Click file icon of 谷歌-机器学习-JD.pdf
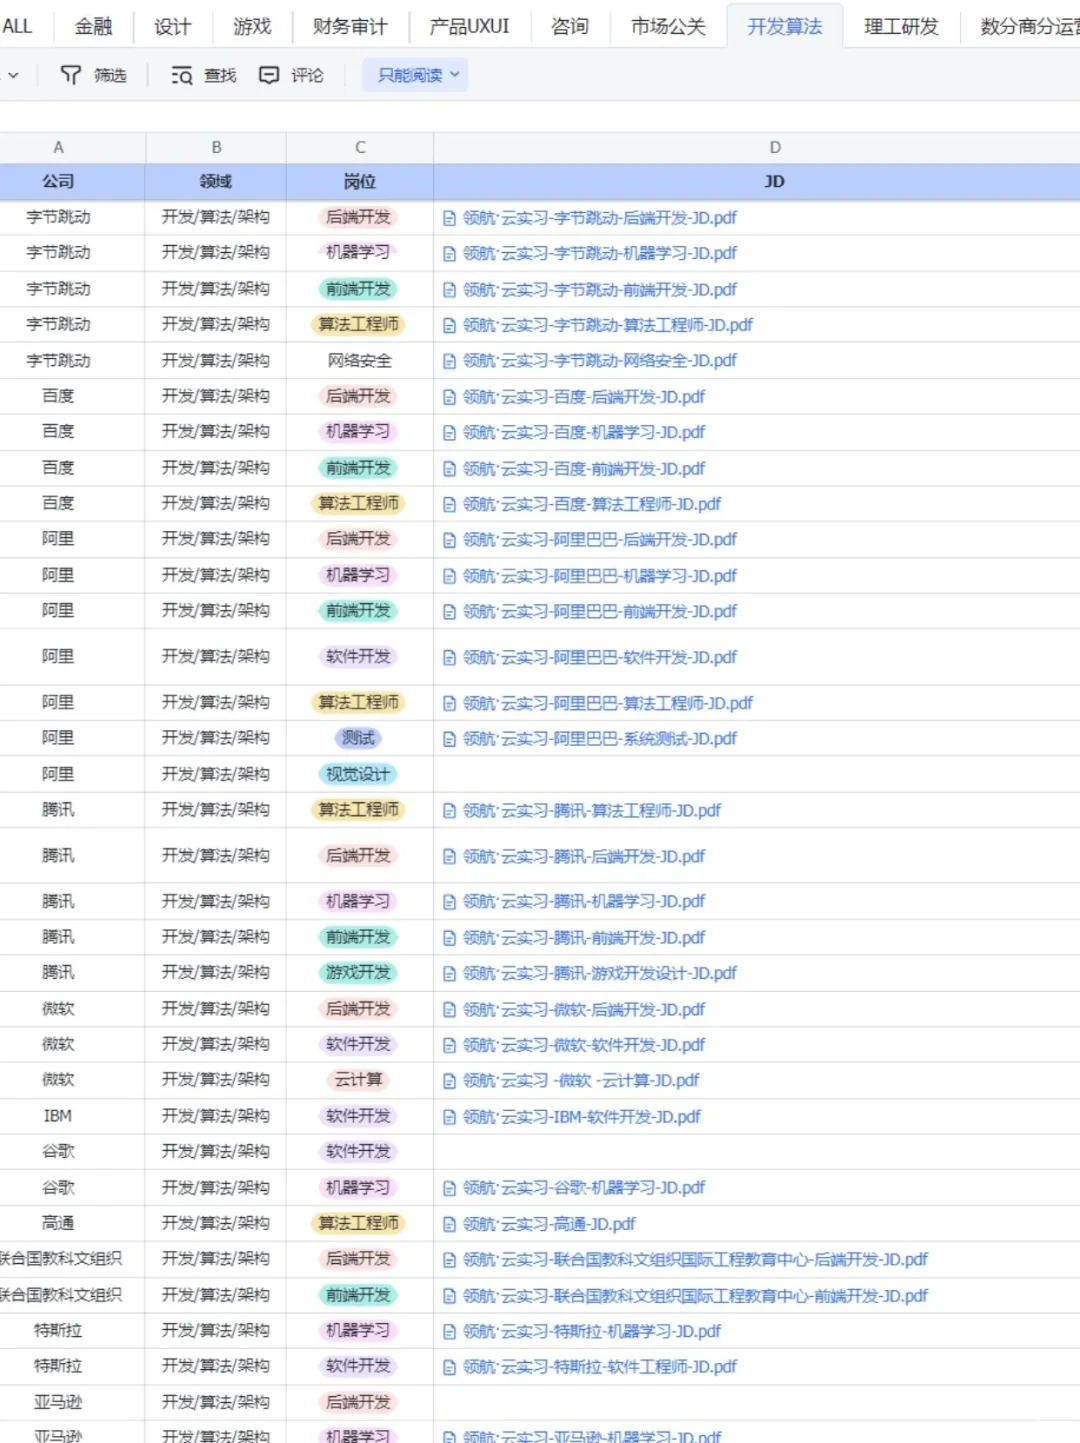The height and width of the screenshot is (1443, 1080). [449, 1188]
